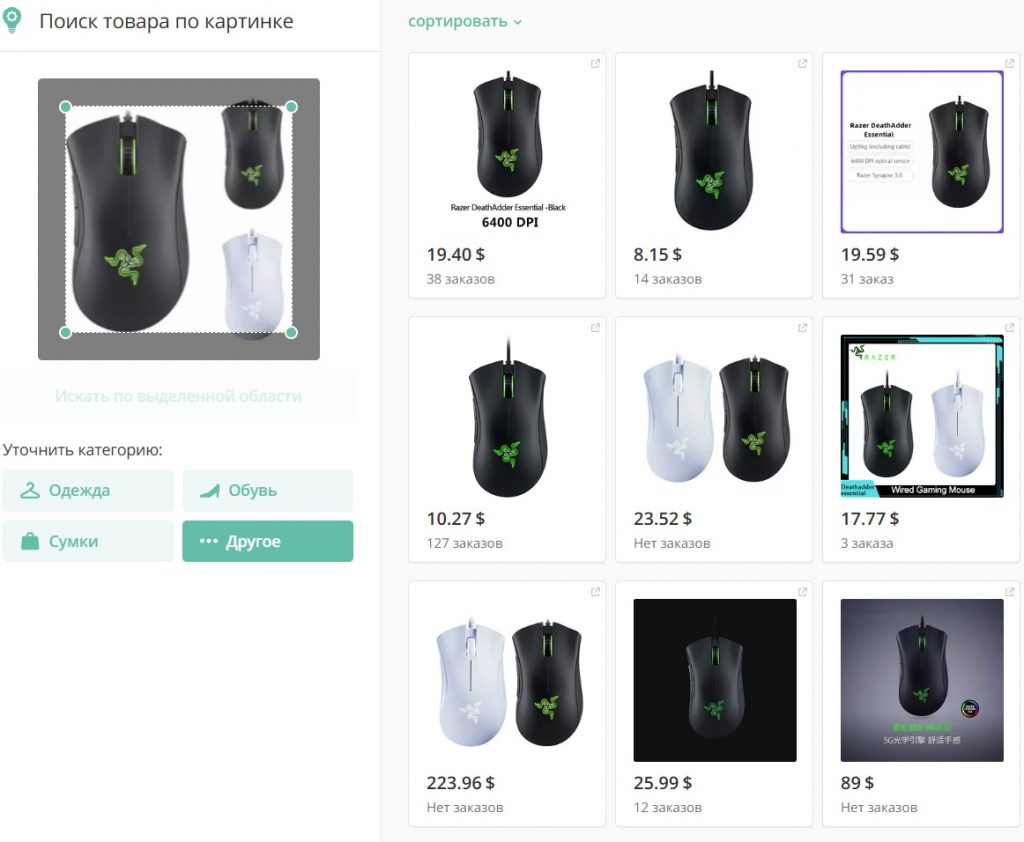This screenshot has height=842, width=1024.
Task: Open the 19.40 $ product in new tab
Action: click(x=595, y=64)
